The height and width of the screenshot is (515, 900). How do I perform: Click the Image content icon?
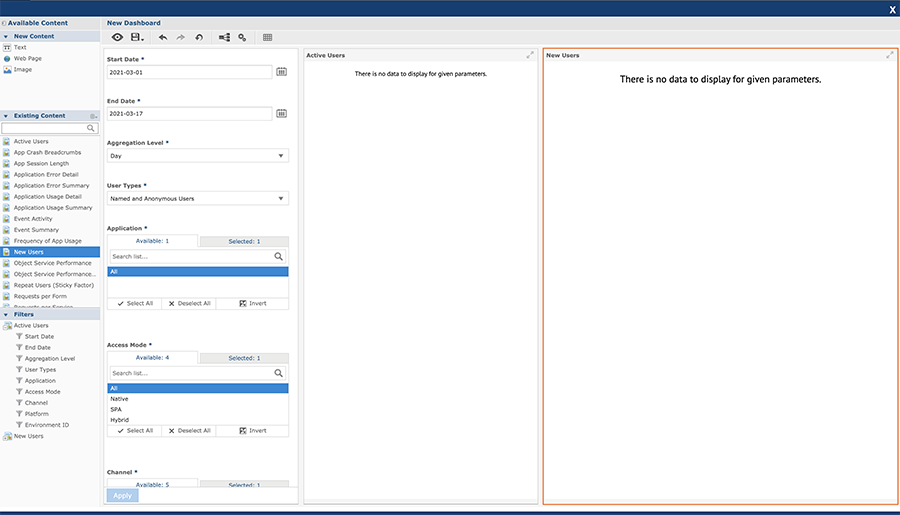(7, 69)
